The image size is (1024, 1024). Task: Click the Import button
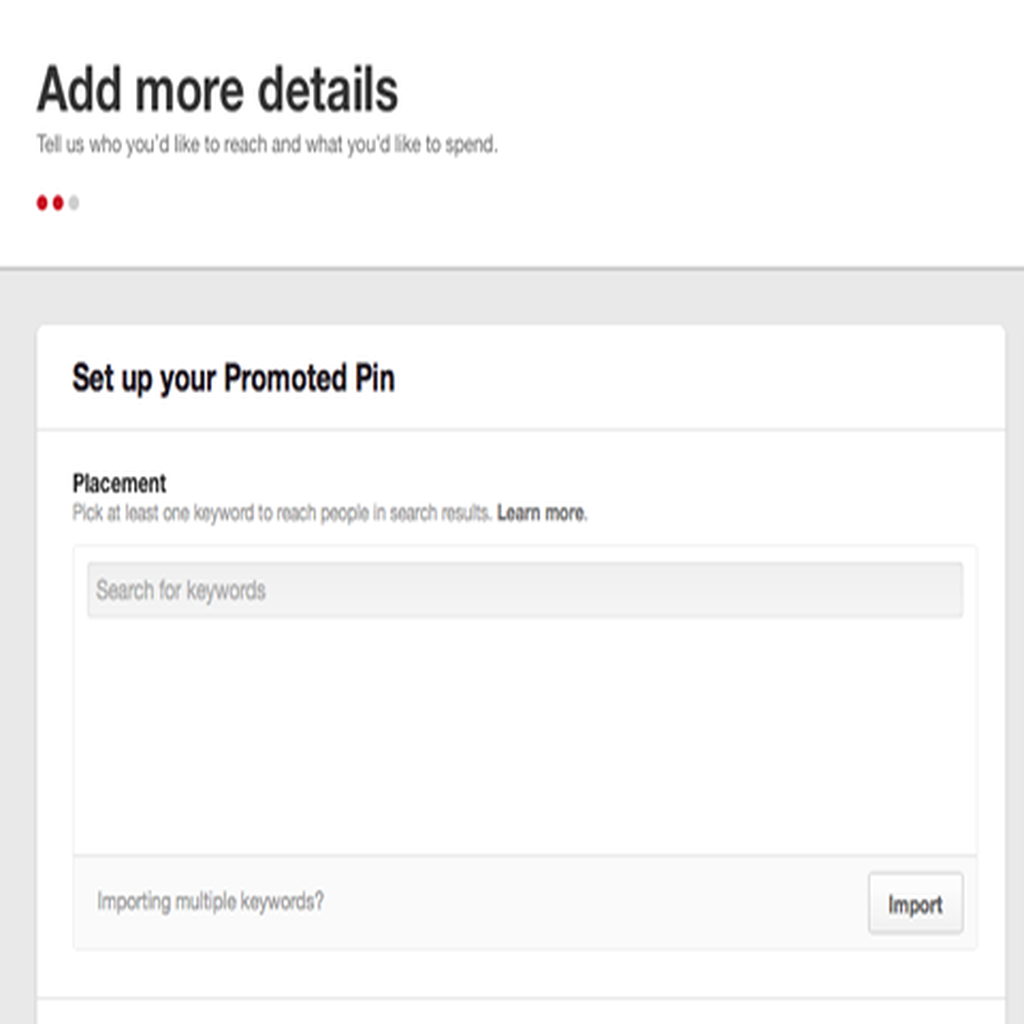click(x=916, y=904)
